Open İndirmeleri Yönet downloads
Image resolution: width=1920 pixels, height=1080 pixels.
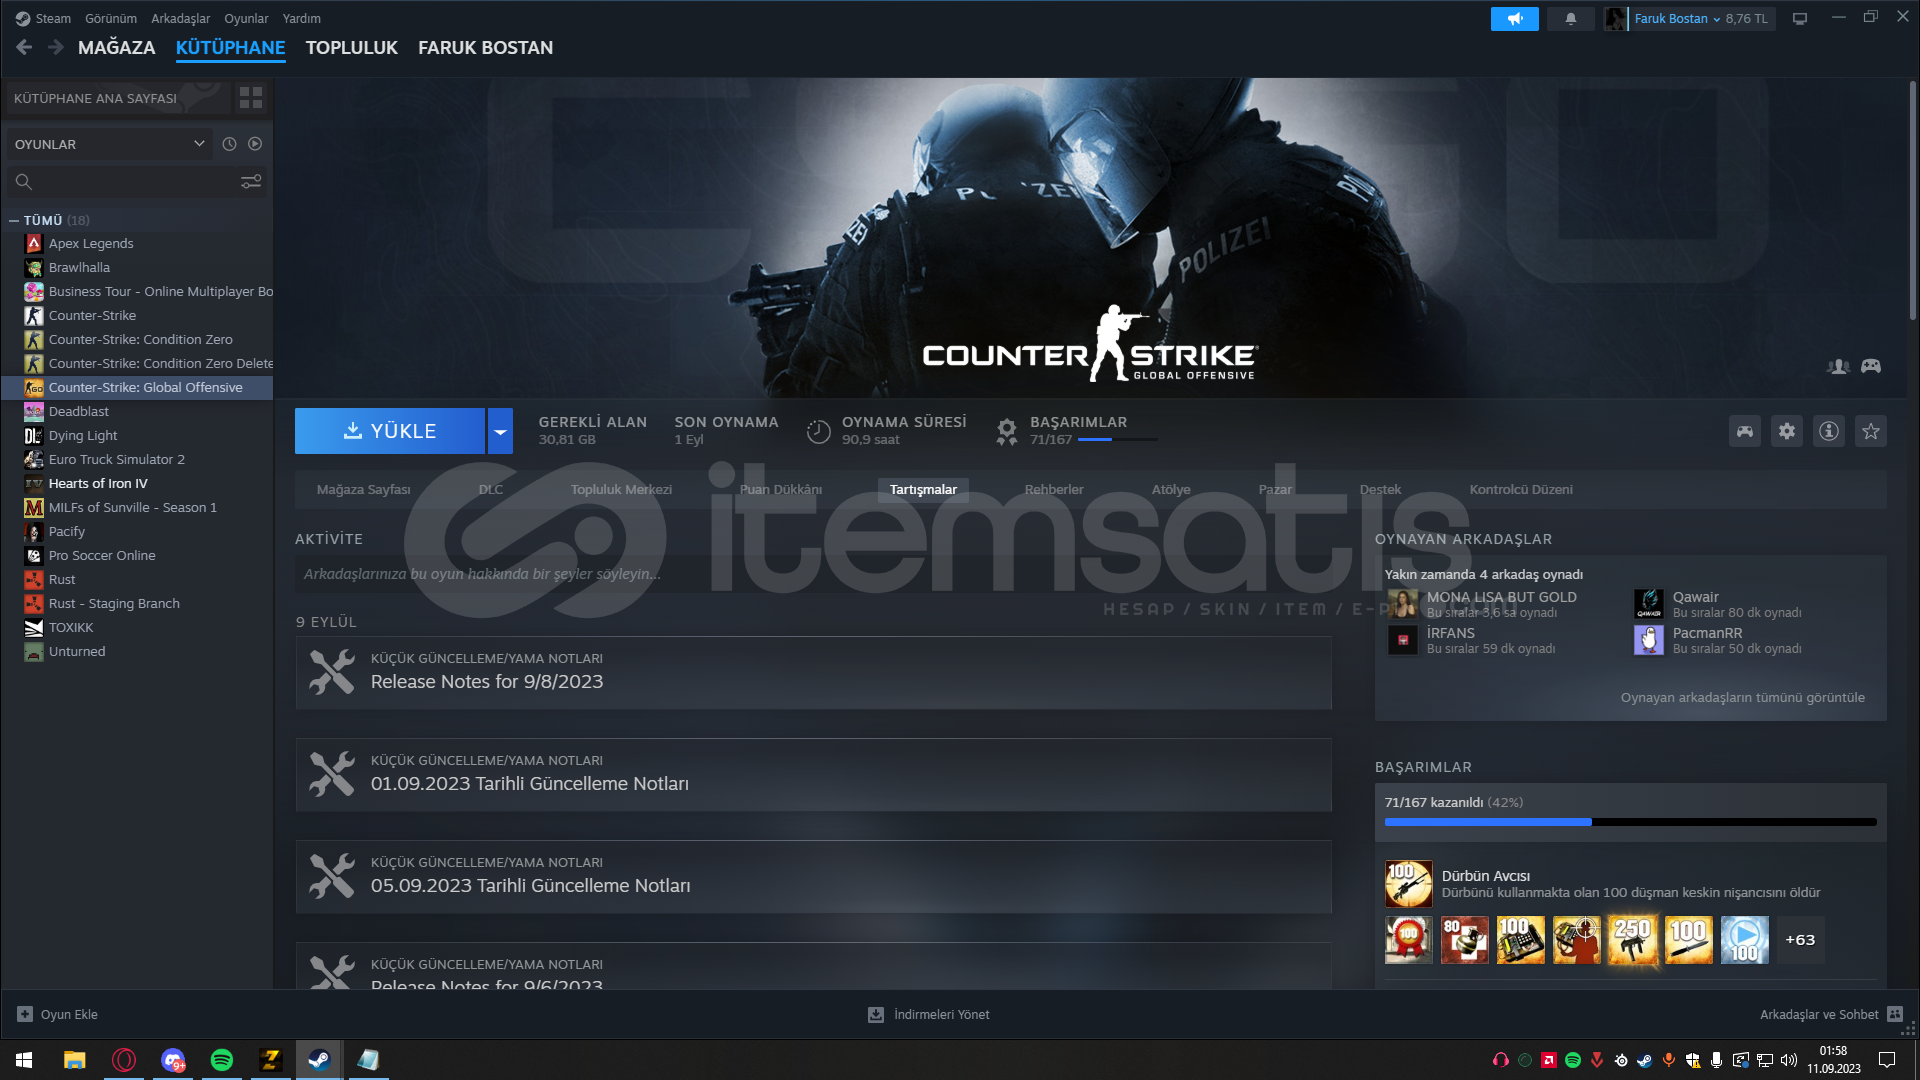929,1014
